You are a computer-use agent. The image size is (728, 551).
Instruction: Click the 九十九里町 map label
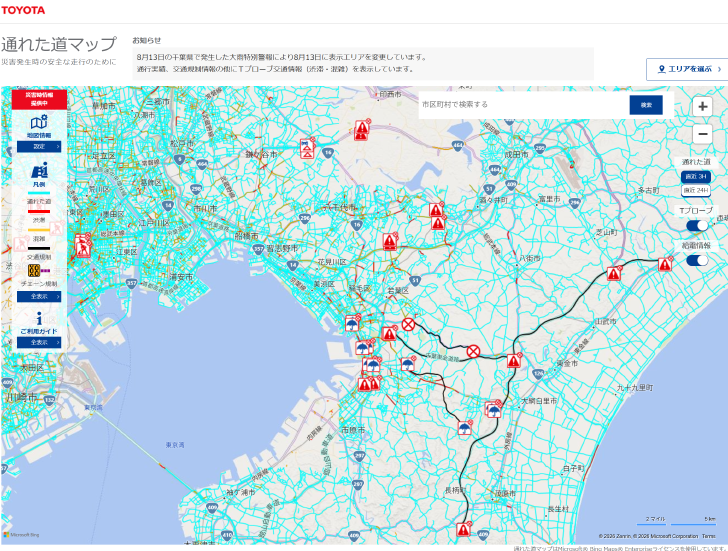(x=635, y=388)
